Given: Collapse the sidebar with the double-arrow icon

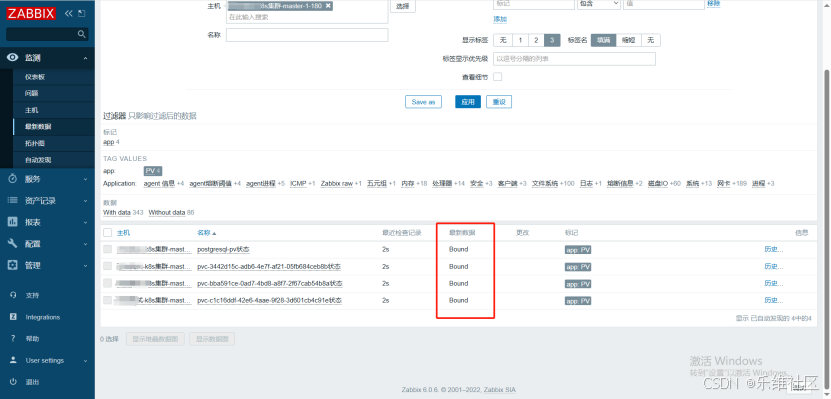Looking at the screenshot, I should (68, 14).
